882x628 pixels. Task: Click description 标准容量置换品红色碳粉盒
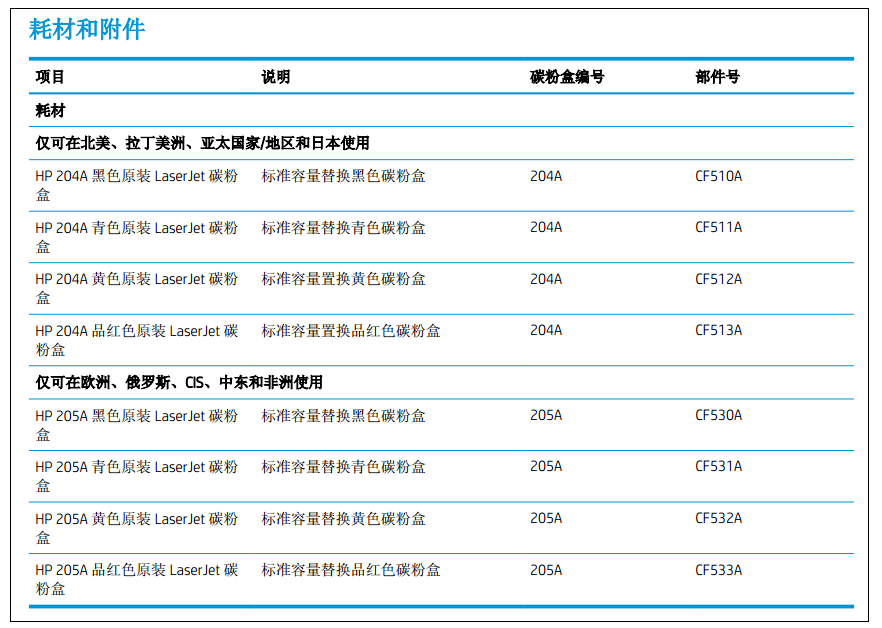click(x=351, y=331)
